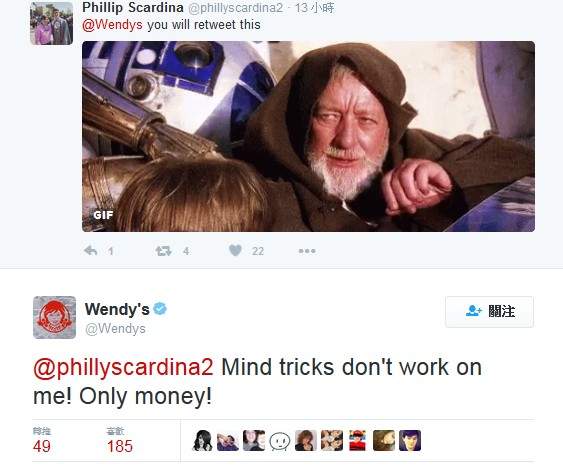Open the Wendy's display name
This screenshot has width=563, height=471.
tap(117, 309)
